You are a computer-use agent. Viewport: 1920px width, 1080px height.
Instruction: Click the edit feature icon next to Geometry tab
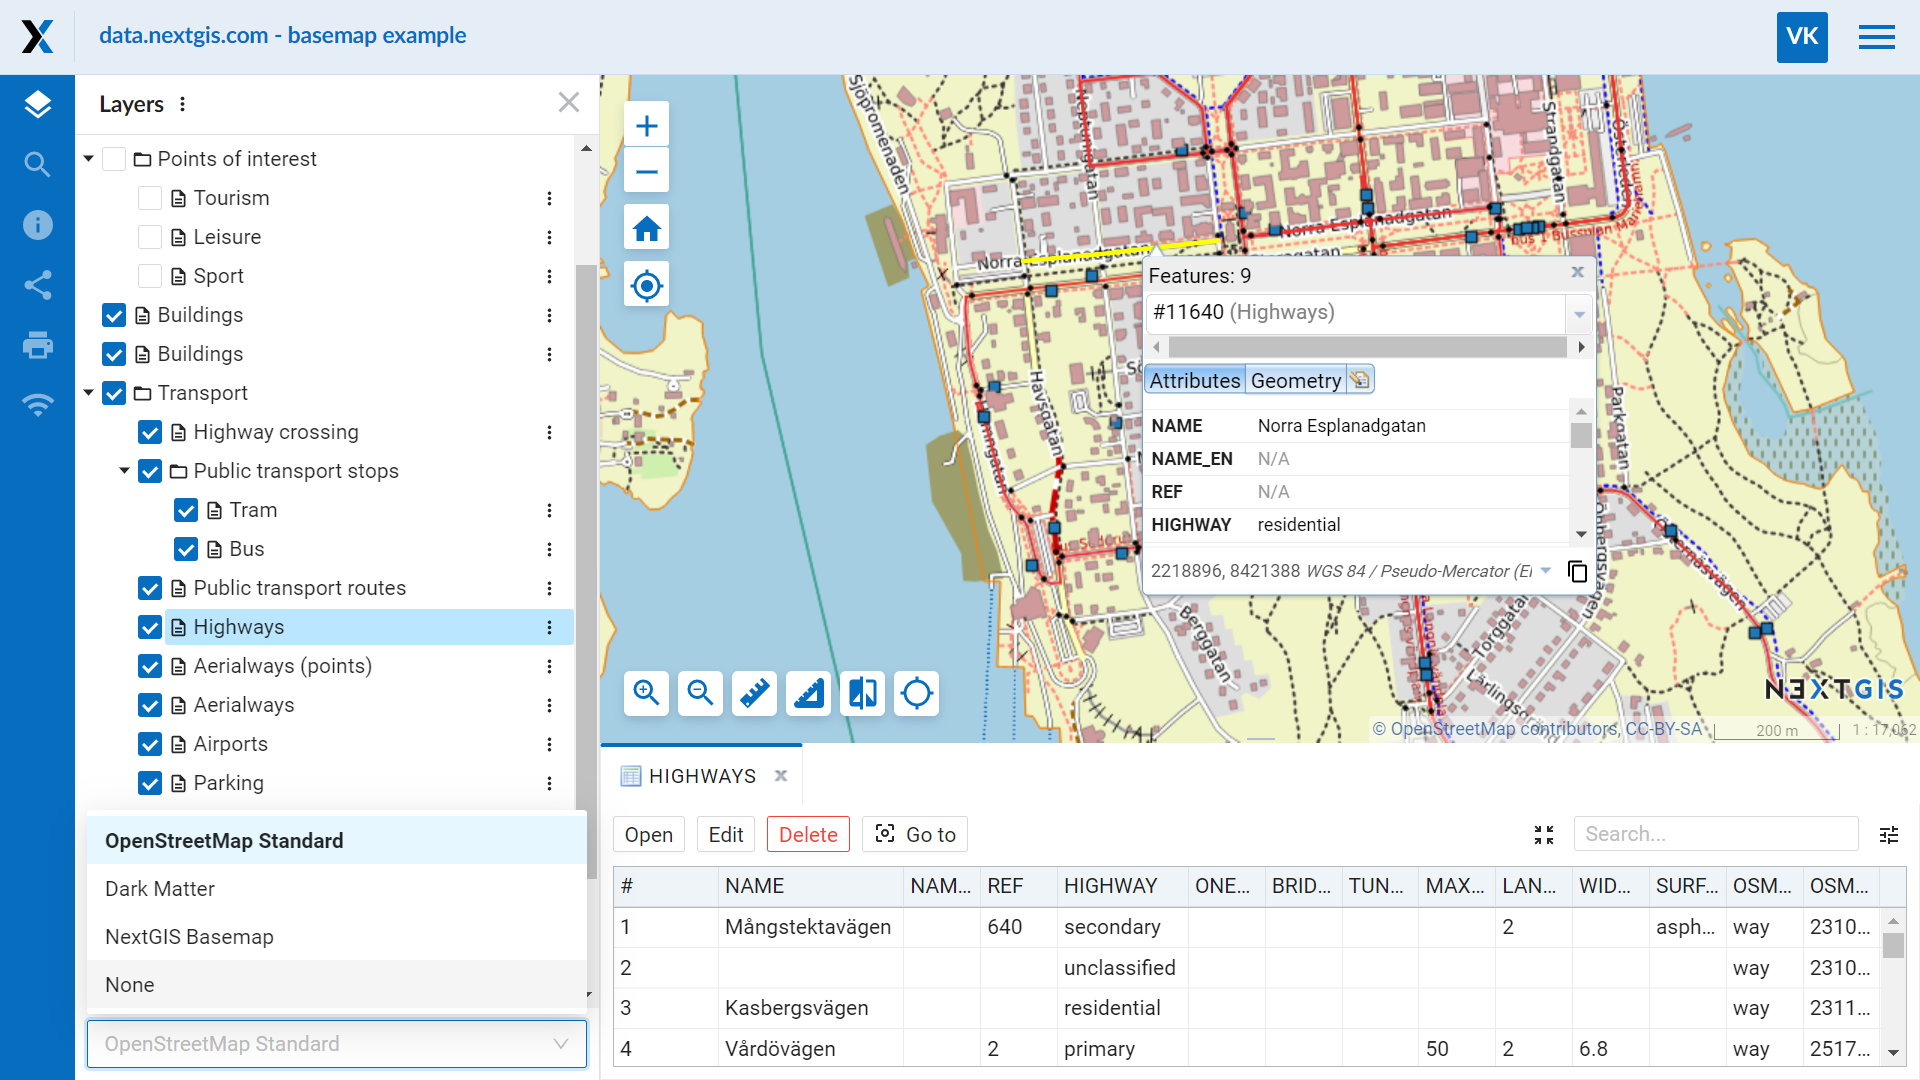(x=1360, y=380)
